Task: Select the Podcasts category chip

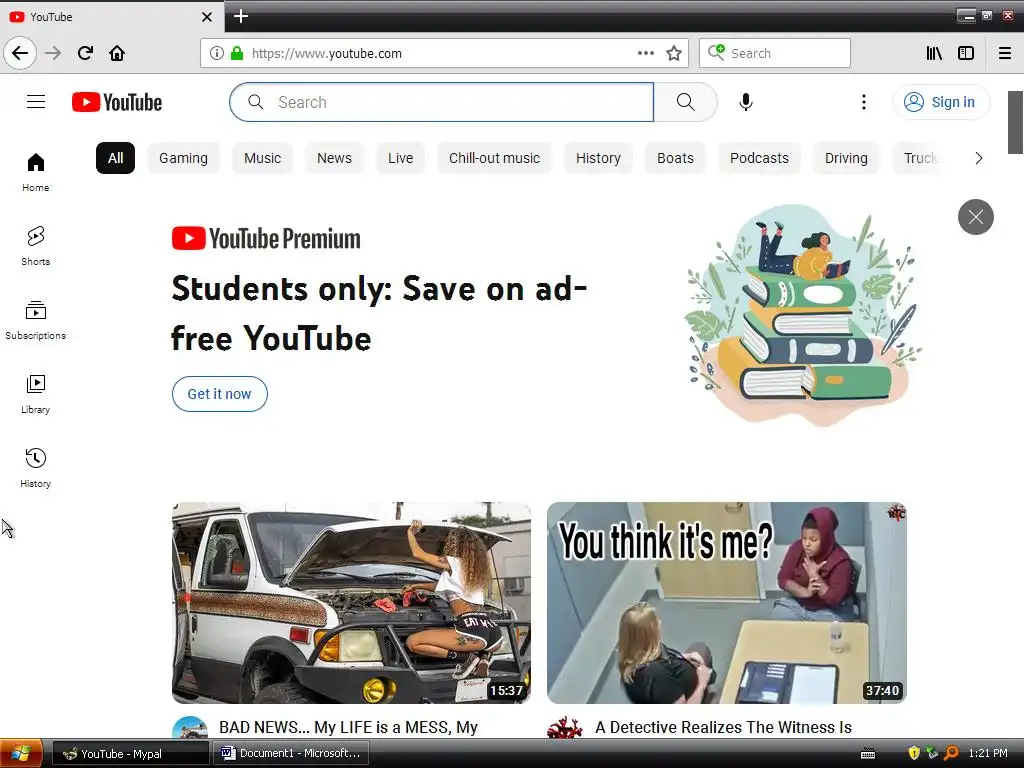Action: pyautogui.click(x=759, y=158)
